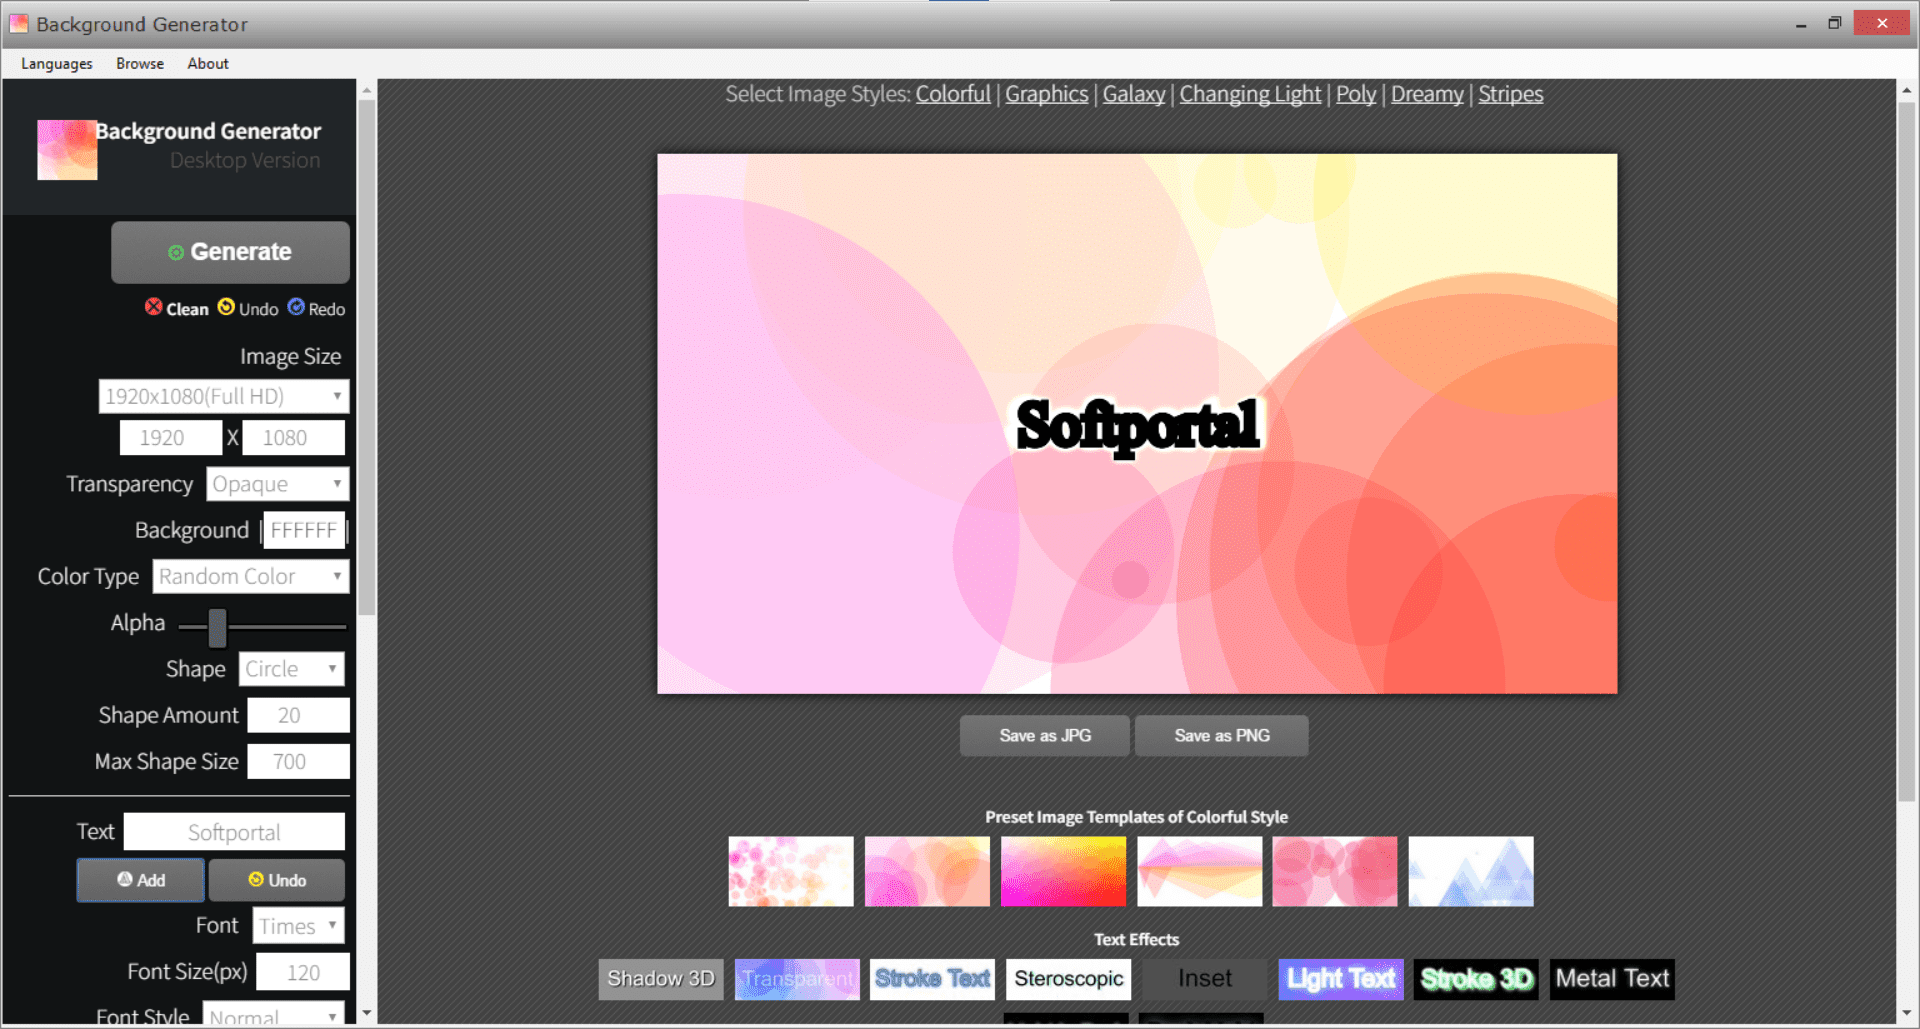The image size is (1920, 1029).
Task: Apply the Metal Text effect
Action: point(1613,979)
